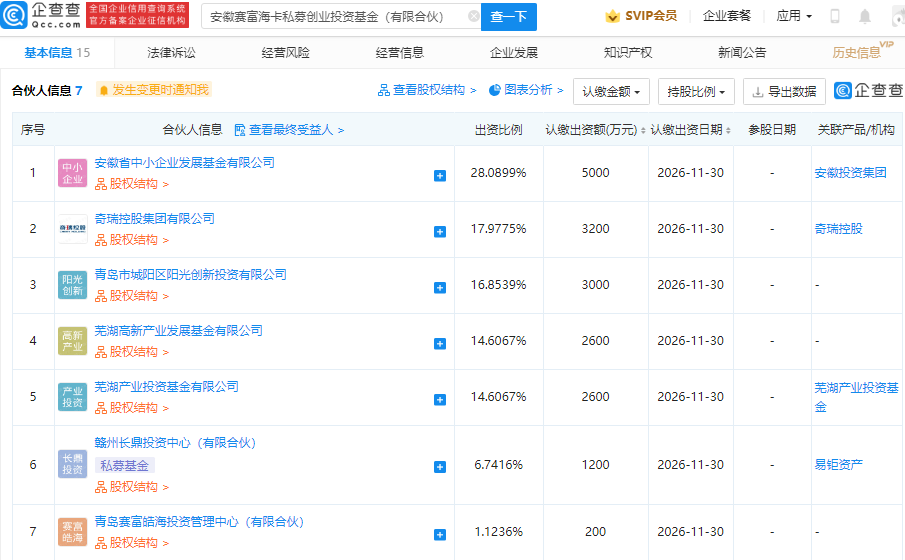The height and width of the screenshot is (560, 905).
Task: Click the 赛富皓海 company logo thumbnail
Action: 73,532
